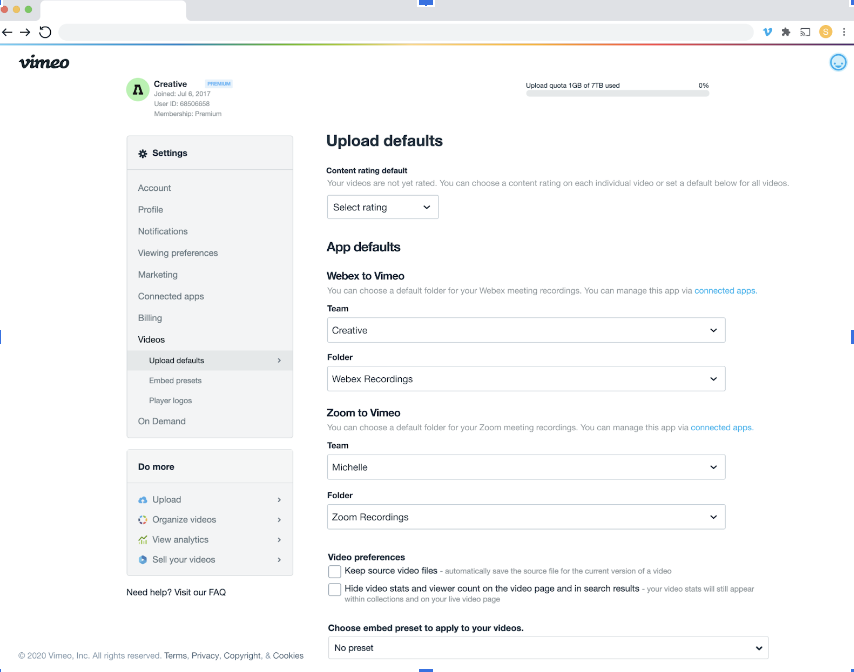Screen dimensions: 854x672
Task: Enable Keep source video files
Action: [334, 571]
